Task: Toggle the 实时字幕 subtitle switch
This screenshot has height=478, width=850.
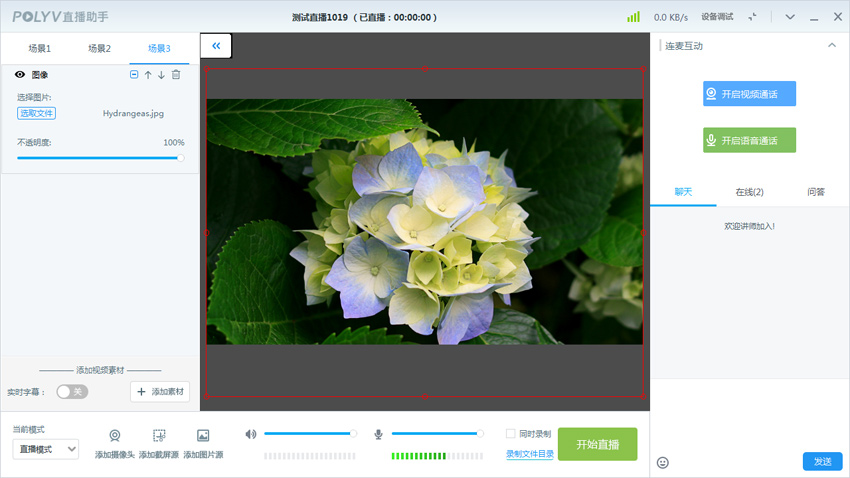Action: pos(72,392)
